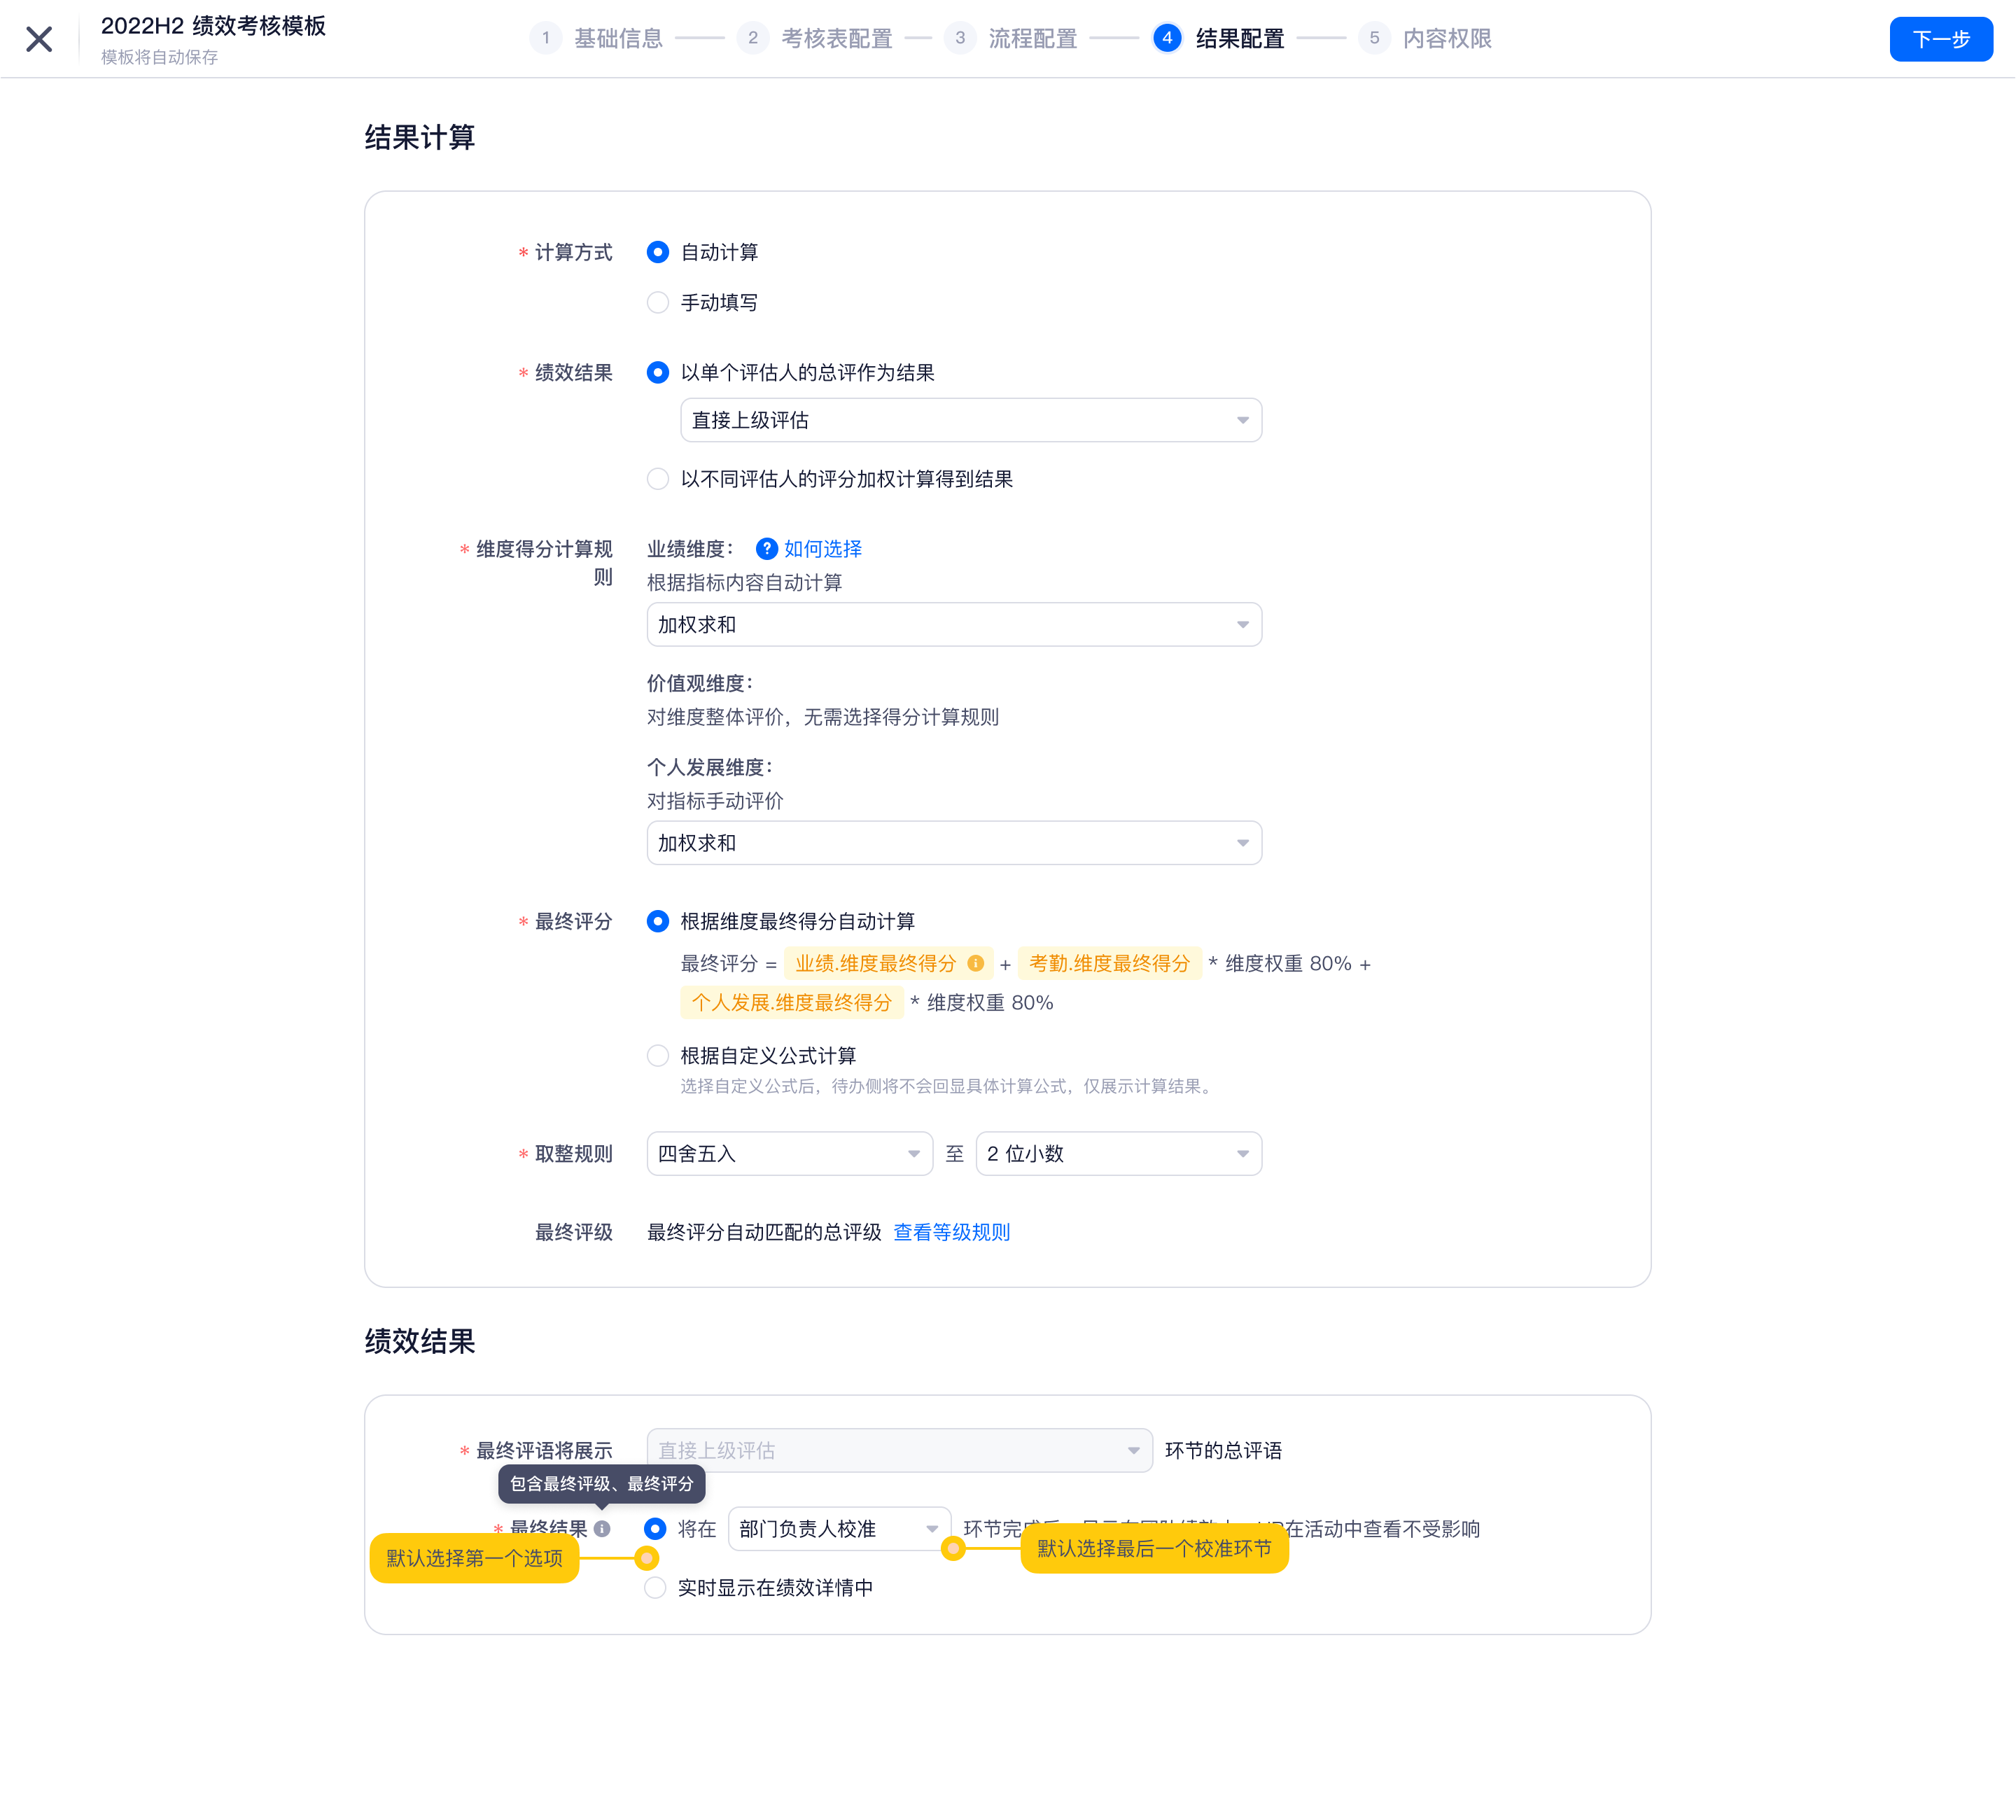Screen dimensions: 2016x1820
Task: Select 手动填写 calculation method
Action: [657, 302]
